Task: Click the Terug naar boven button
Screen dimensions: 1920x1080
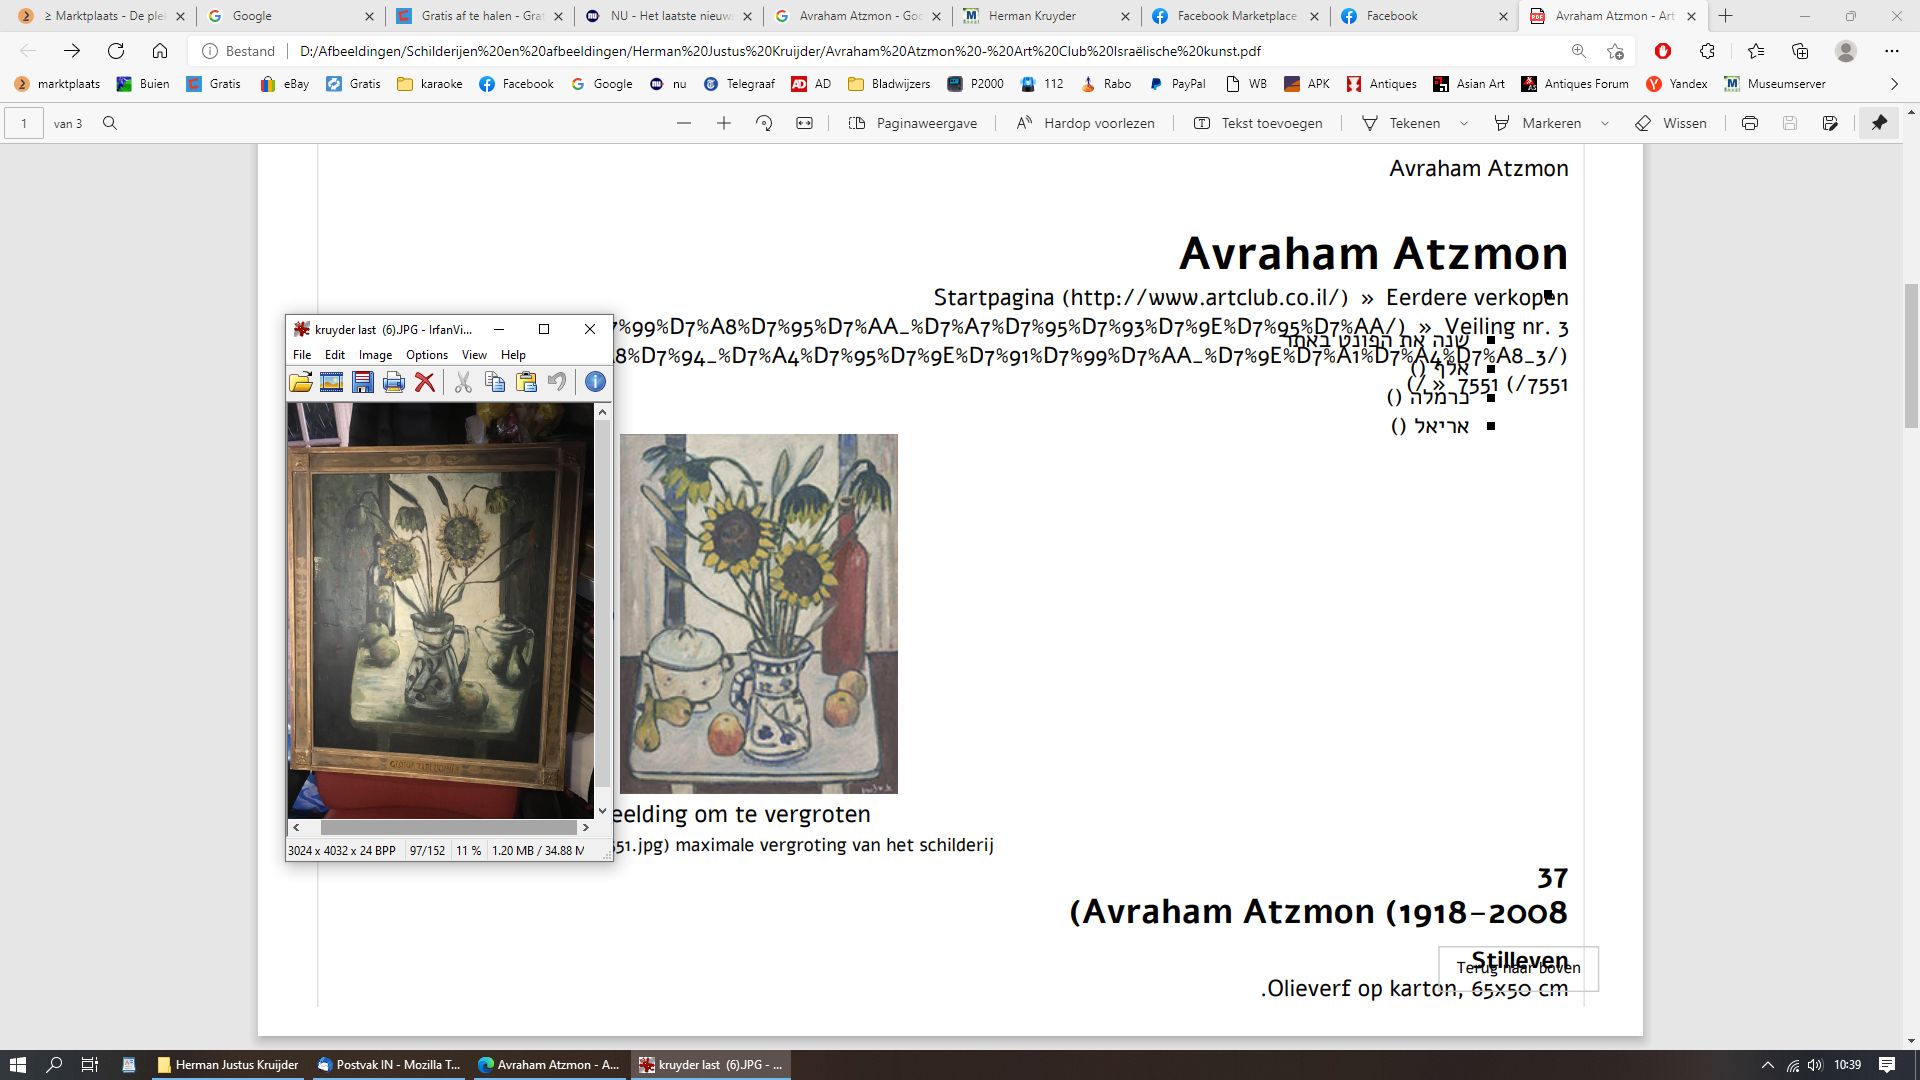Action: [1518, 968]
